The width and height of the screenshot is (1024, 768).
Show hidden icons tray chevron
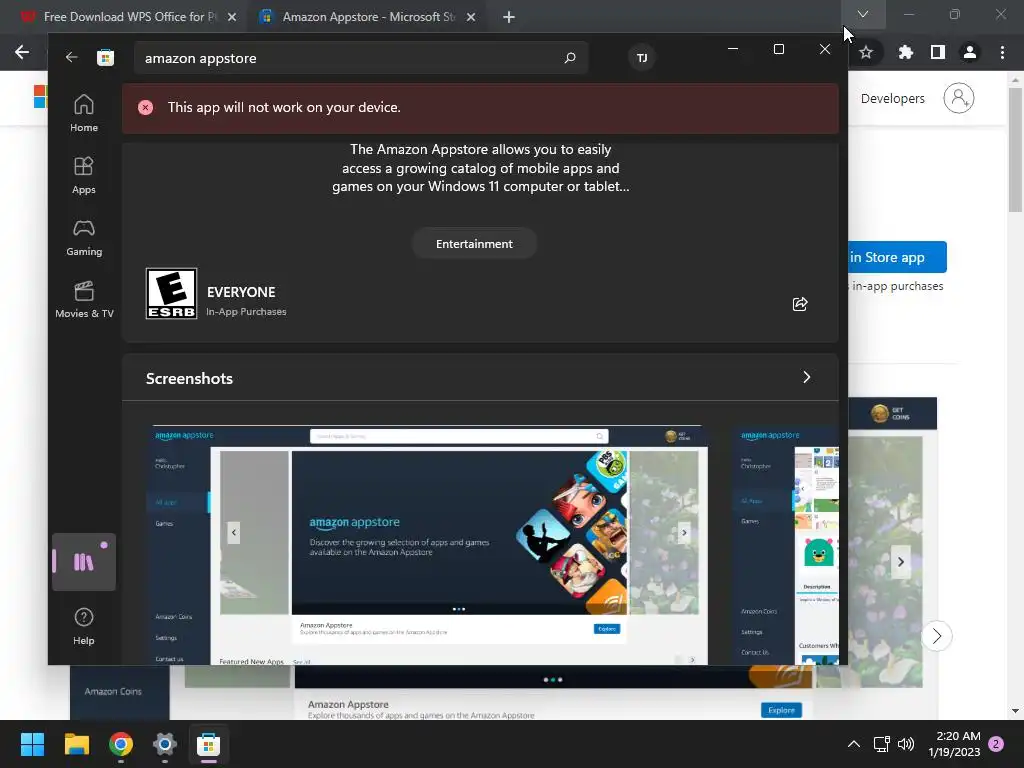pyautogui.click(x=854, y=744)
